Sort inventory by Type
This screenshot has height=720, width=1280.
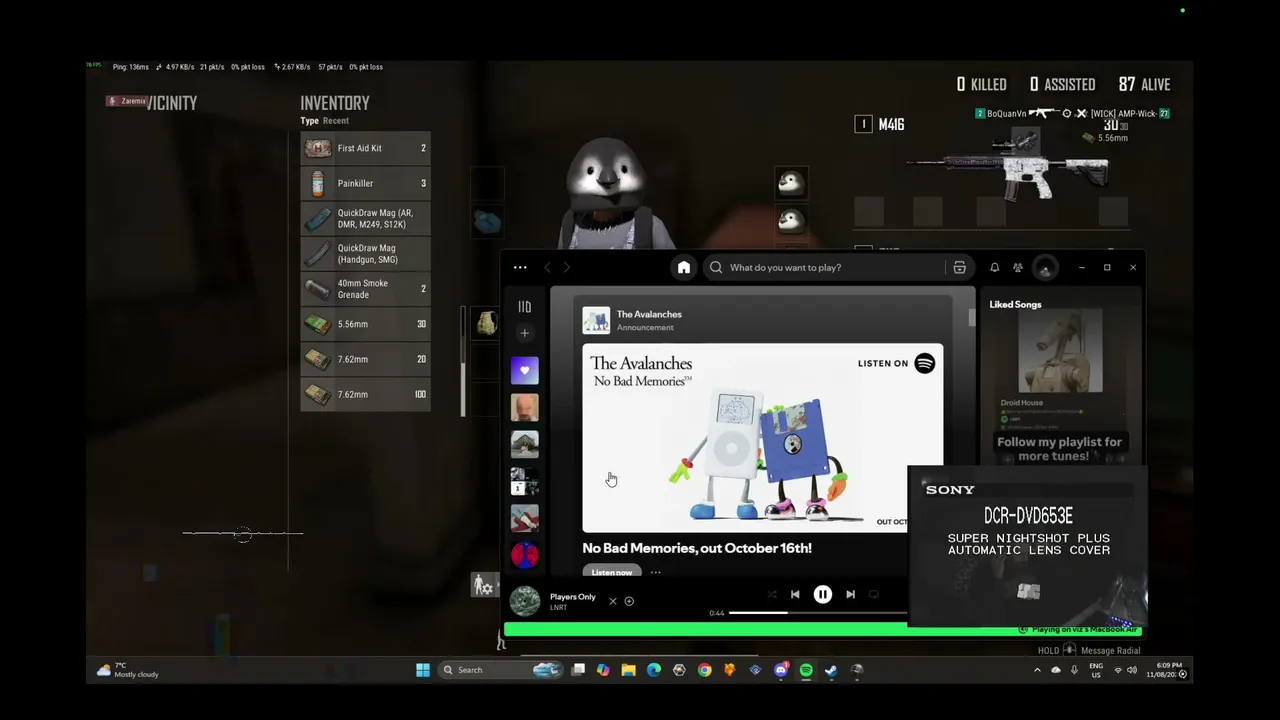(x=309, y=121)
